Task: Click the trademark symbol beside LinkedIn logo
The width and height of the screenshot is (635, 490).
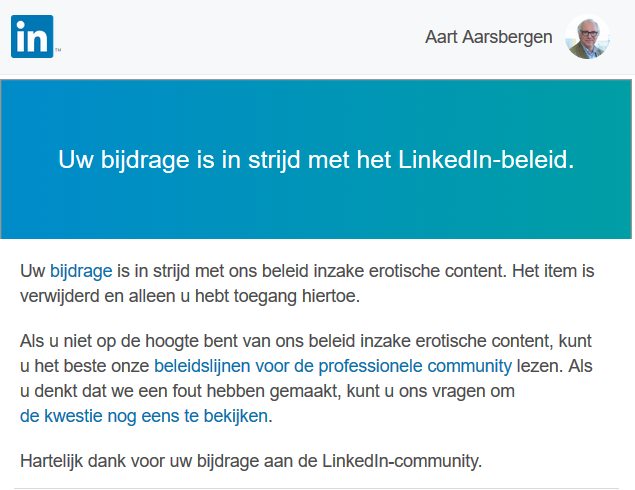Action: pos(58,52)
